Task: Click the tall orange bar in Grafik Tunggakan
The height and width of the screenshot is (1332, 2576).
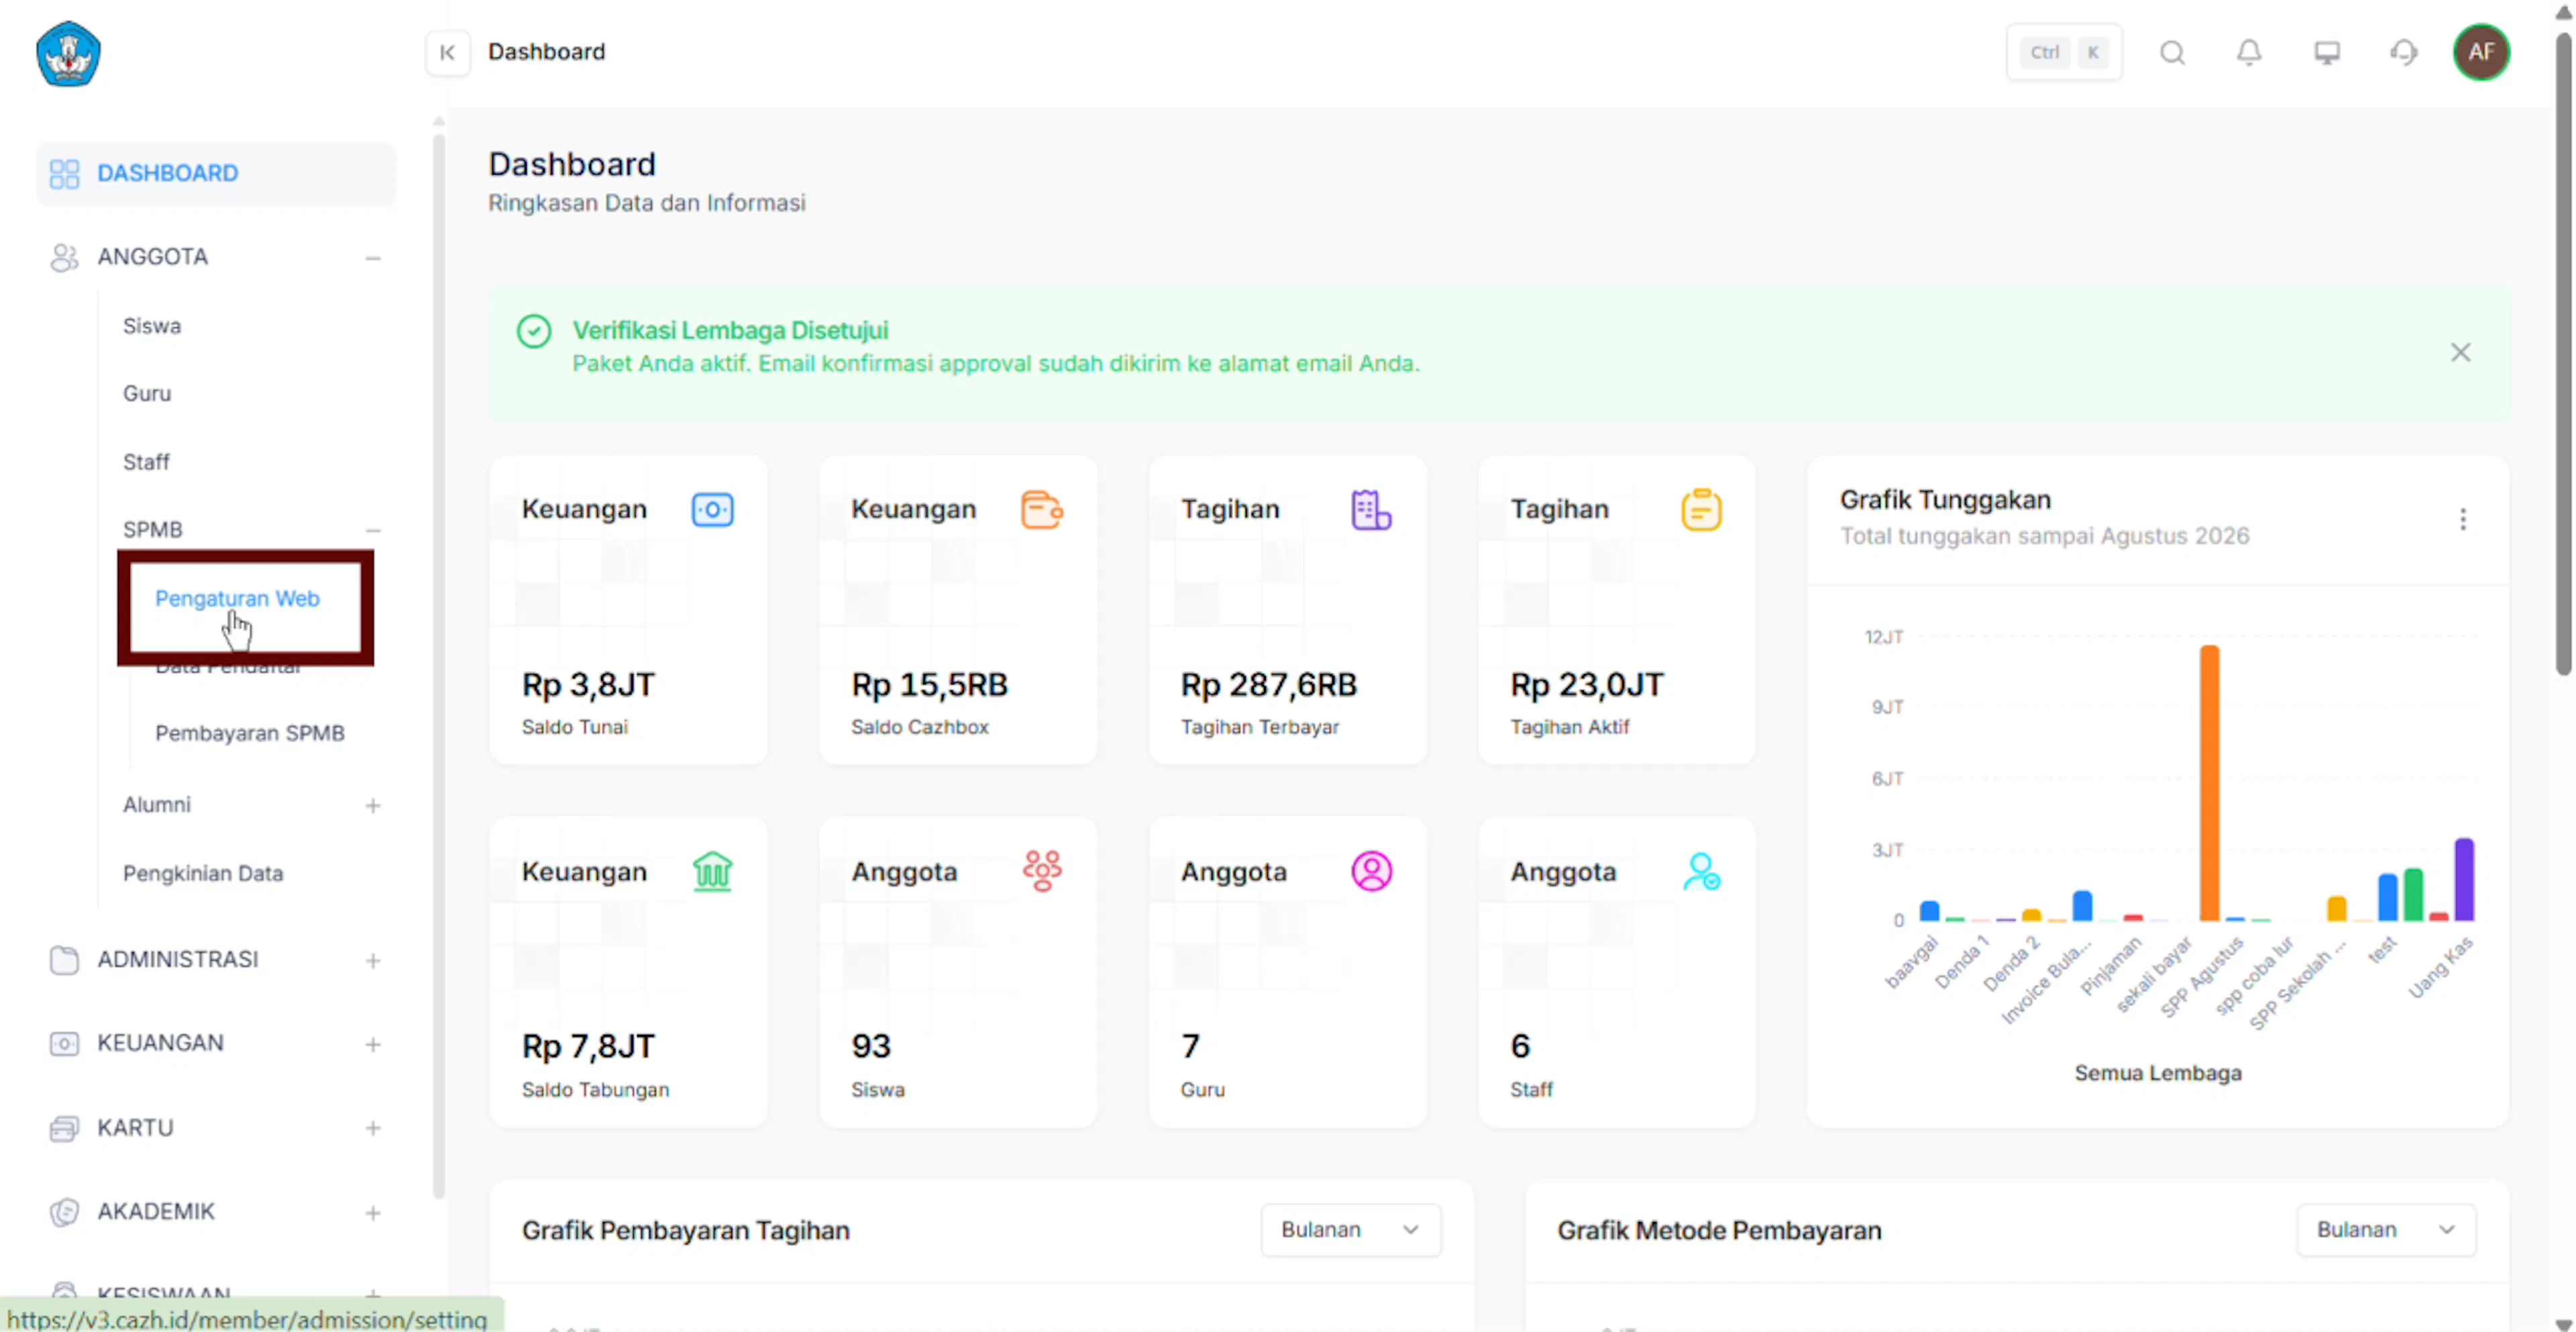Action: [x=2209, y=783]
